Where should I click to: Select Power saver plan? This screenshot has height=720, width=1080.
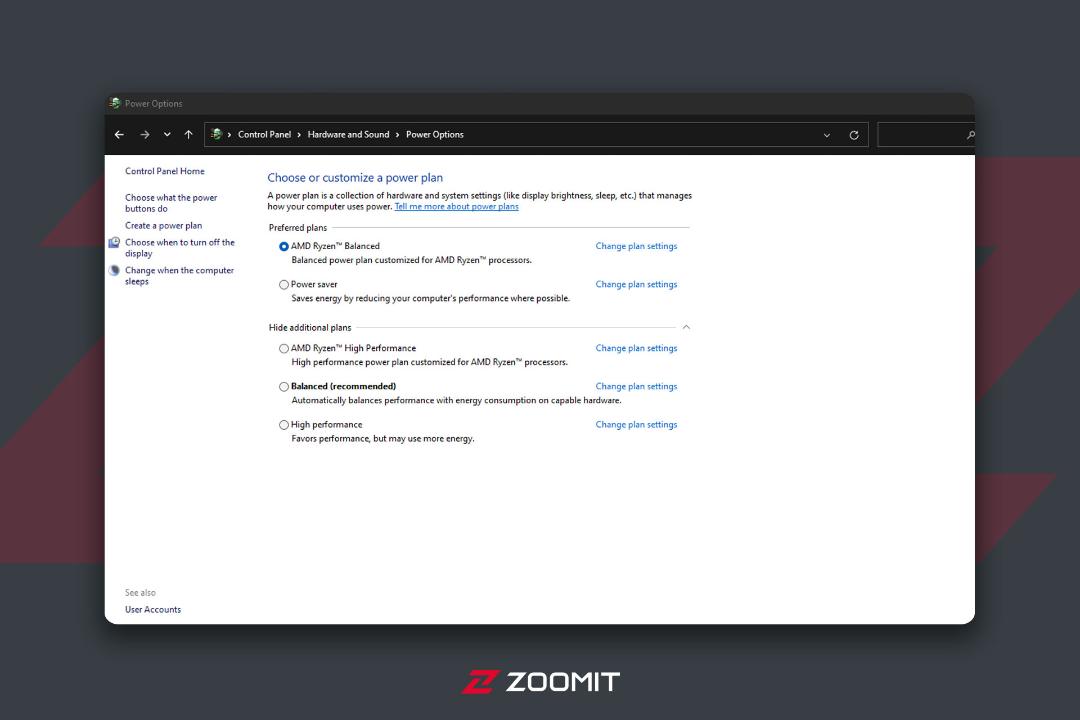pyautogui.click(x=284, y=285)
